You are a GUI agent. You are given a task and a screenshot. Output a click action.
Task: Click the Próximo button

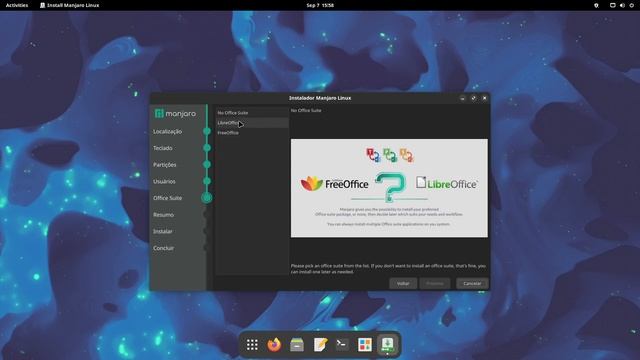pos(435,283)
